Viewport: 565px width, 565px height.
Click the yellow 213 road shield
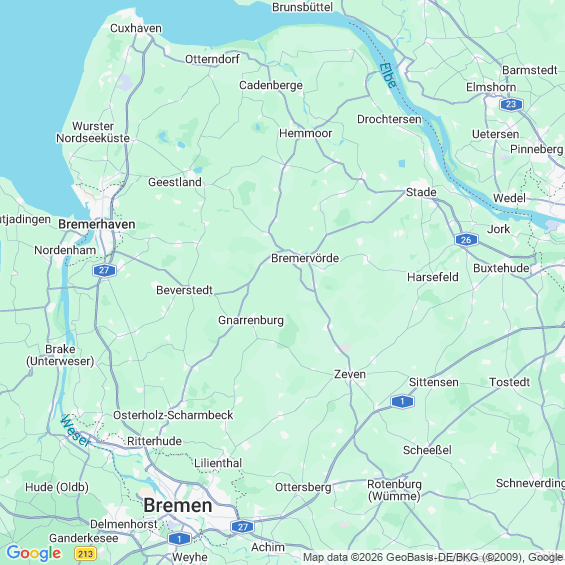(85, 553)
